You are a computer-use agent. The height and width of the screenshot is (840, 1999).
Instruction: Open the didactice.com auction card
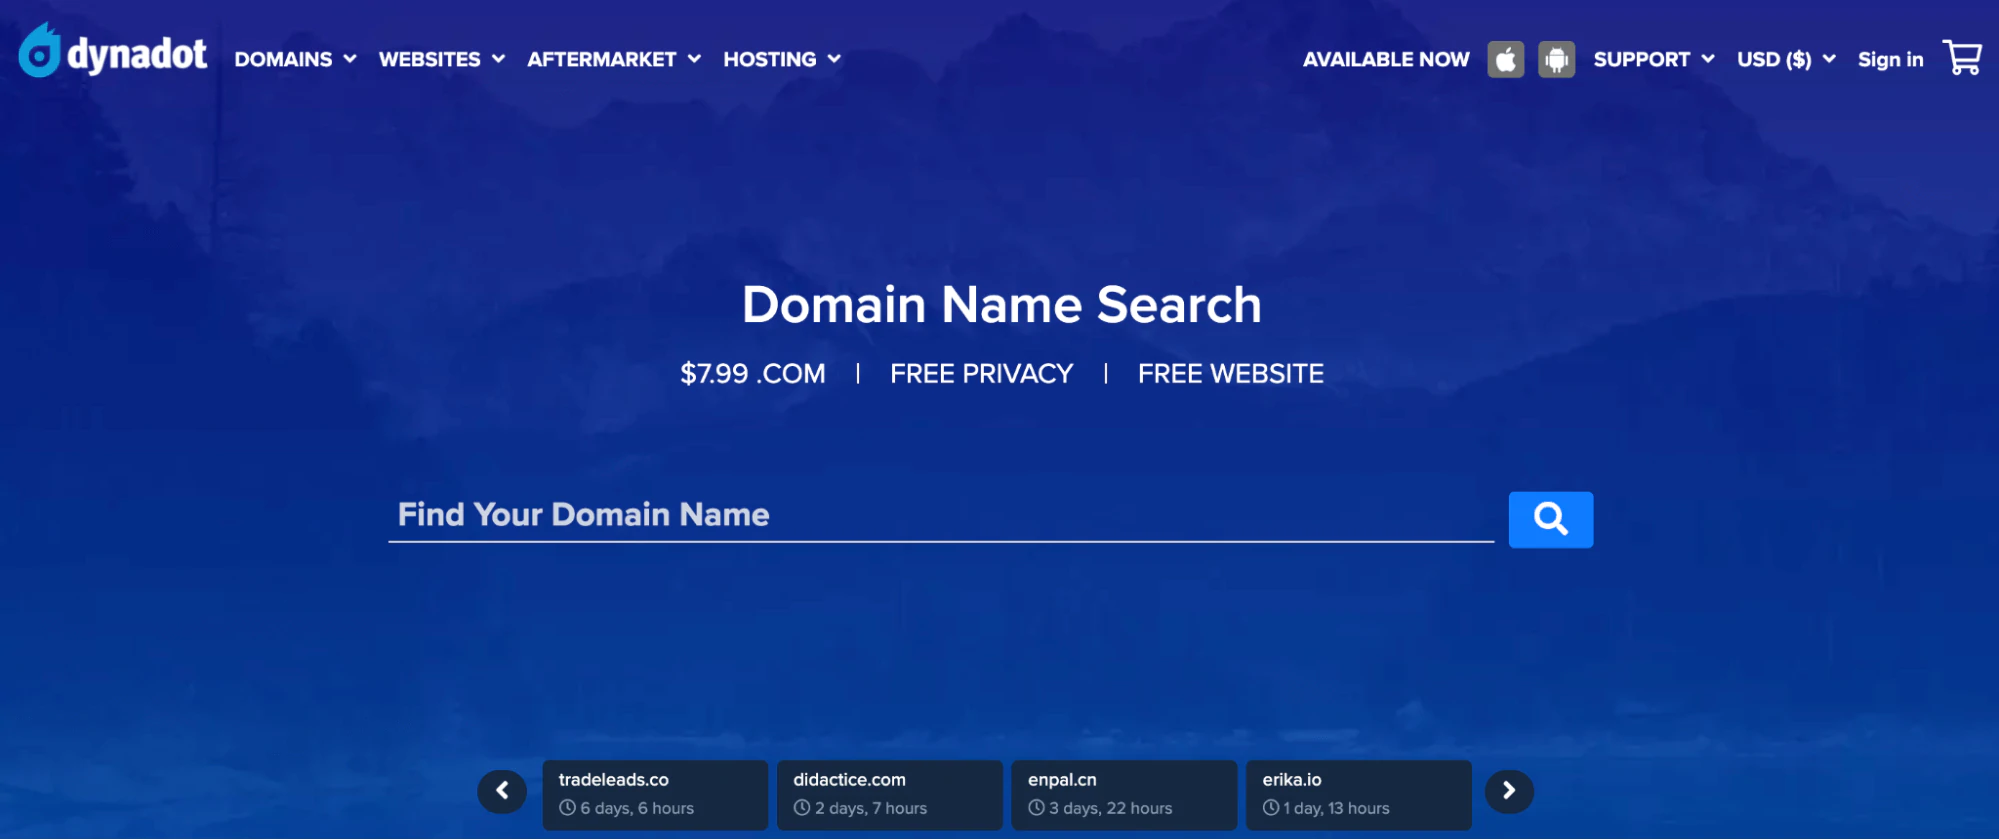tap(889, 794)
